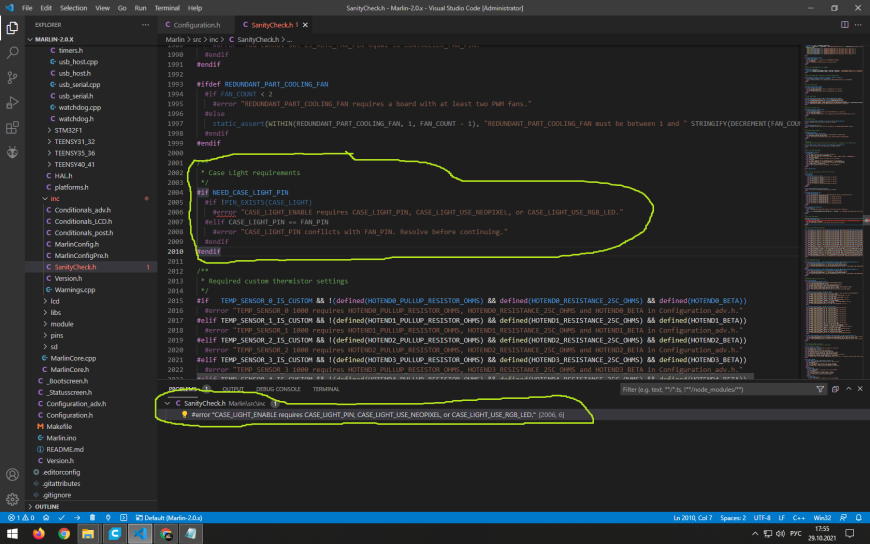Click the code minimap on the right
Viewport: 870px width, 544px height.
834,211
